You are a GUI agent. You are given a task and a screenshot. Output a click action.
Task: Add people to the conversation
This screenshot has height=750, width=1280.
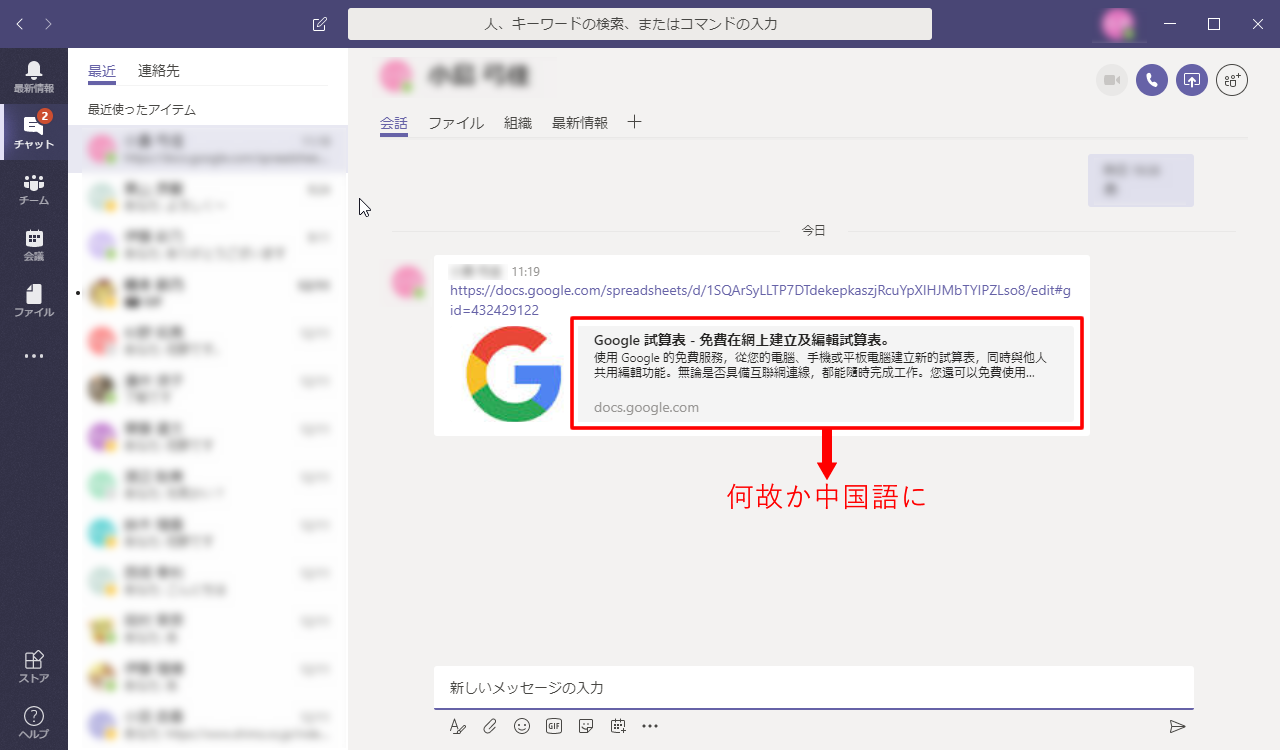click(1231, 80)
